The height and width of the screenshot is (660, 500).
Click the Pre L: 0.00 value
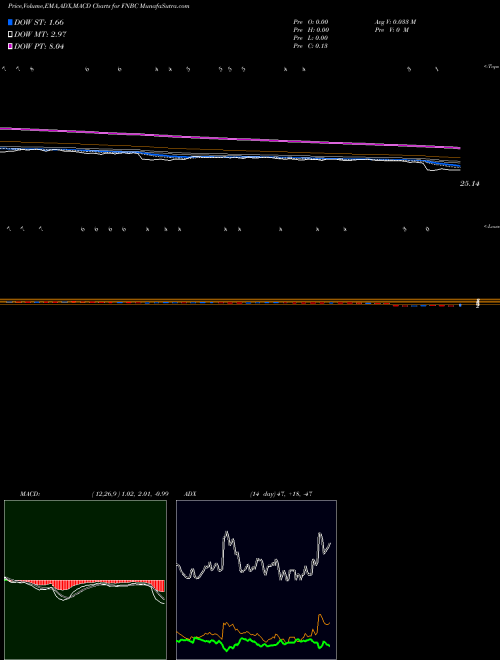311,38
